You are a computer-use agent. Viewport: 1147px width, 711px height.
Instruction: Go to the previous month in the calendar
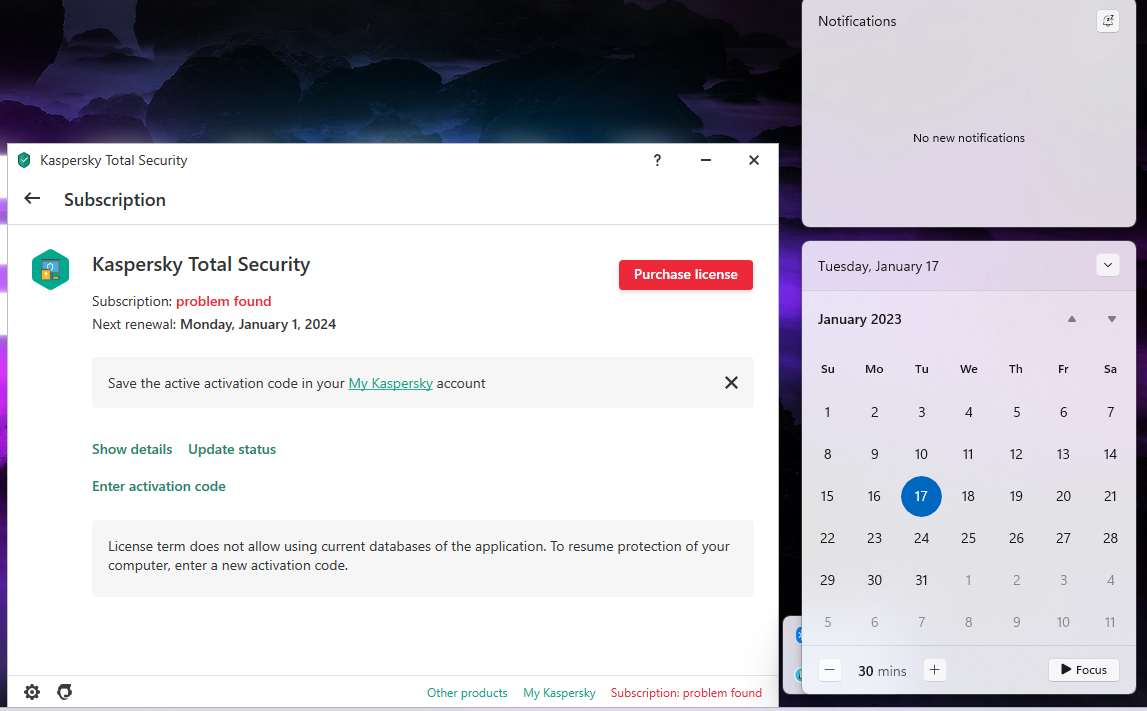pos(1072,319)
